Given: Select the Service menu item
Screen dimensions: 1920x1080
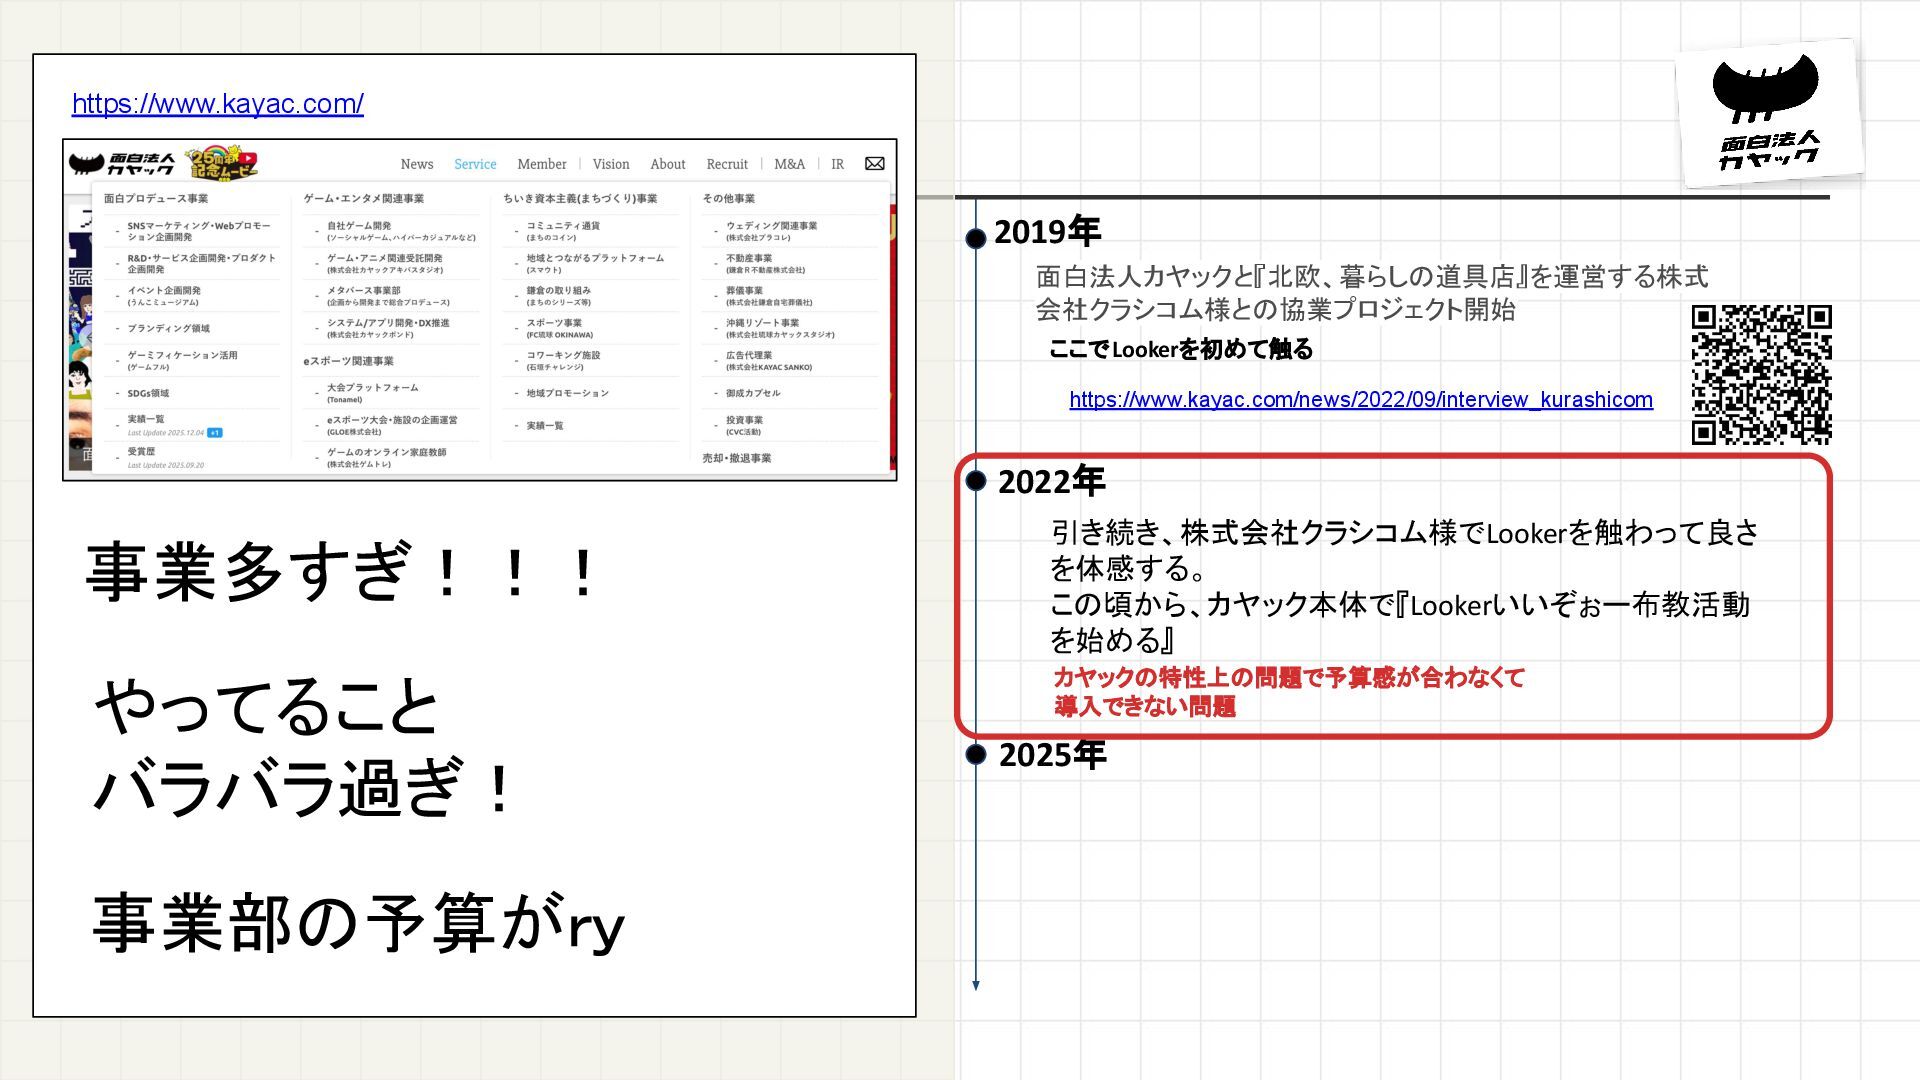Looking at the screenshot, I should pos(475,164).
